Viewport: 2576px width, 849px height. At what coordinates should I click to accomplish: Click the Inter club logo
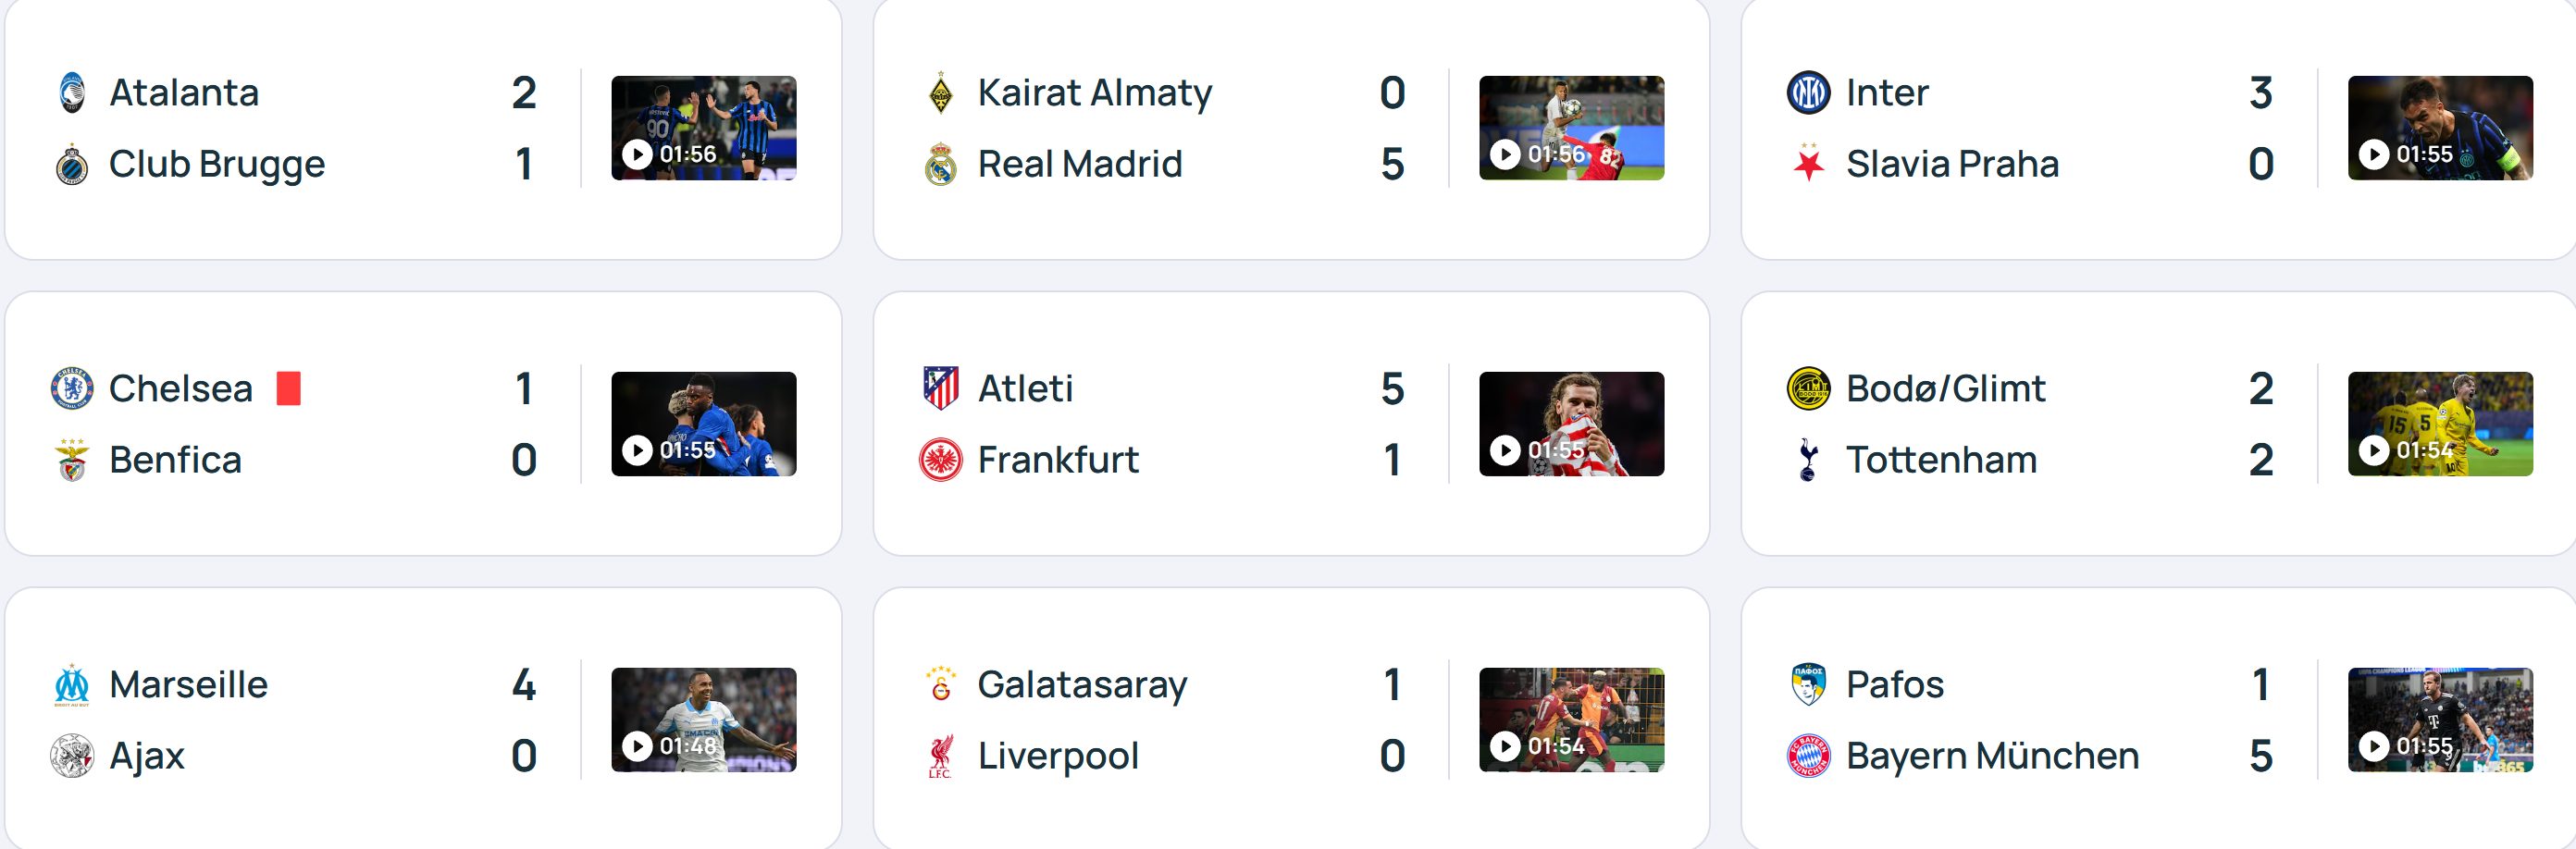pos(1808,92)
